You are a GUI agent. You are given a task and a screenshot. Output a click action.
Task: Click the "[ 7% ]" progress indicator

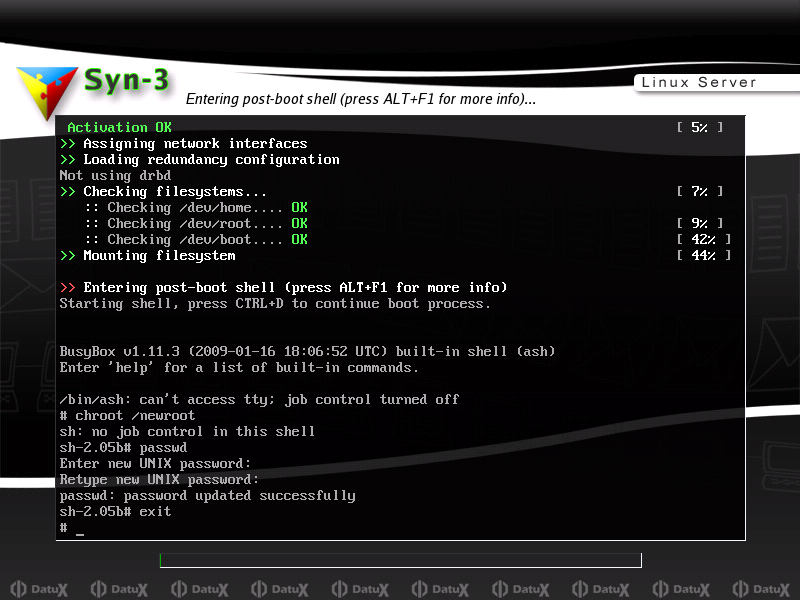699,191
